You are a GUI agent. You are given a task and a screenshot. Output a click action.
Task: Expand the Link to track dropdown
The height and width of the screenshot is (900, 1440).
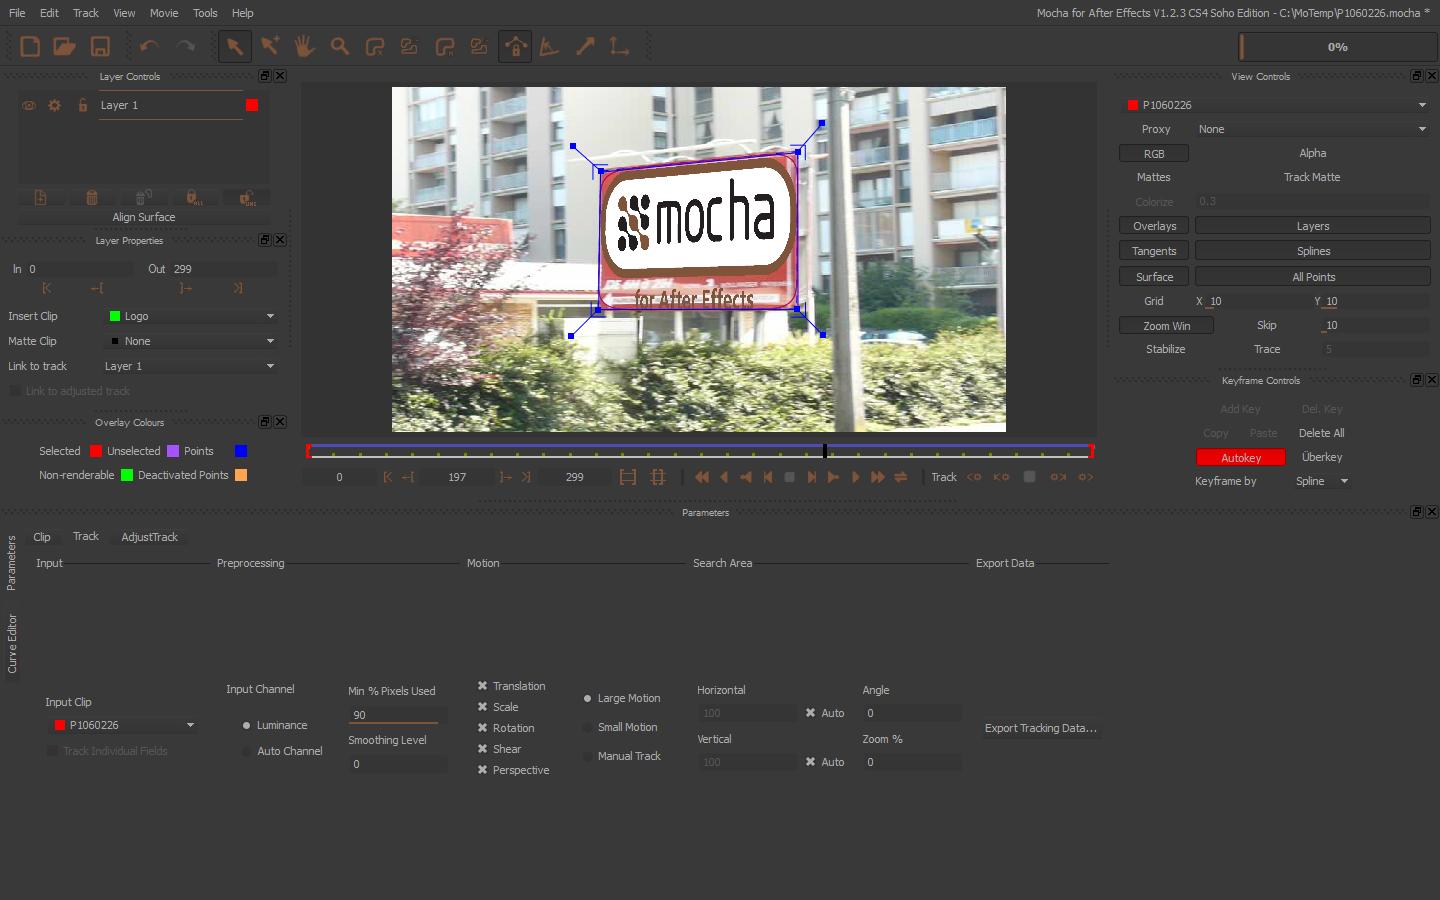click(189, 366)
